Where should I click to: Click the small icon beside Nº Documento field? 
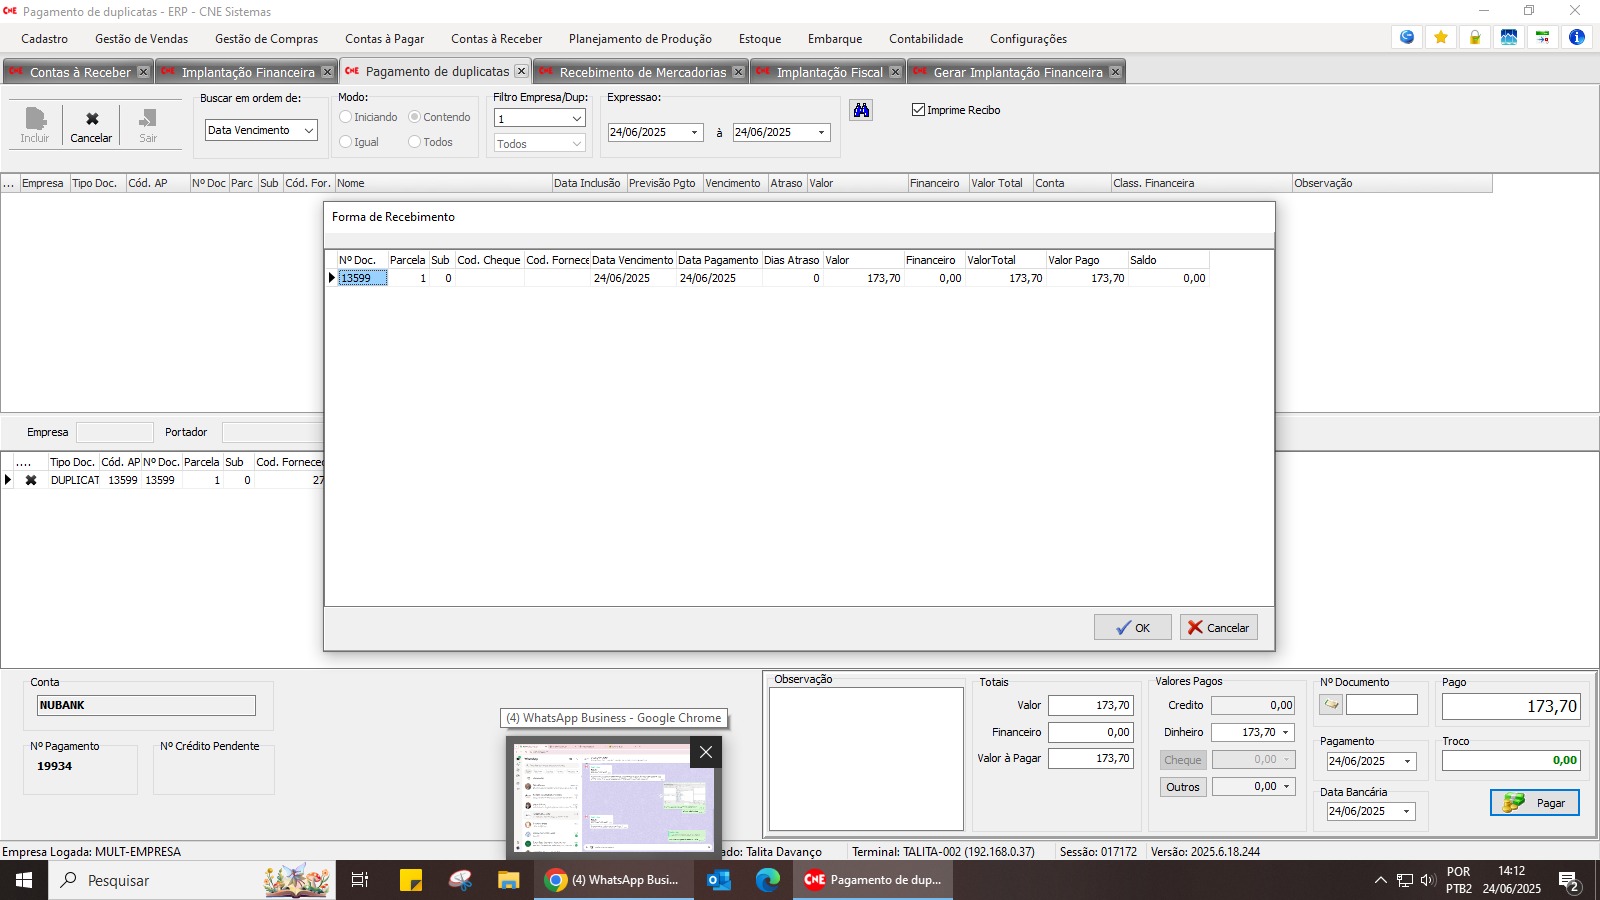tap(1331, 705)
